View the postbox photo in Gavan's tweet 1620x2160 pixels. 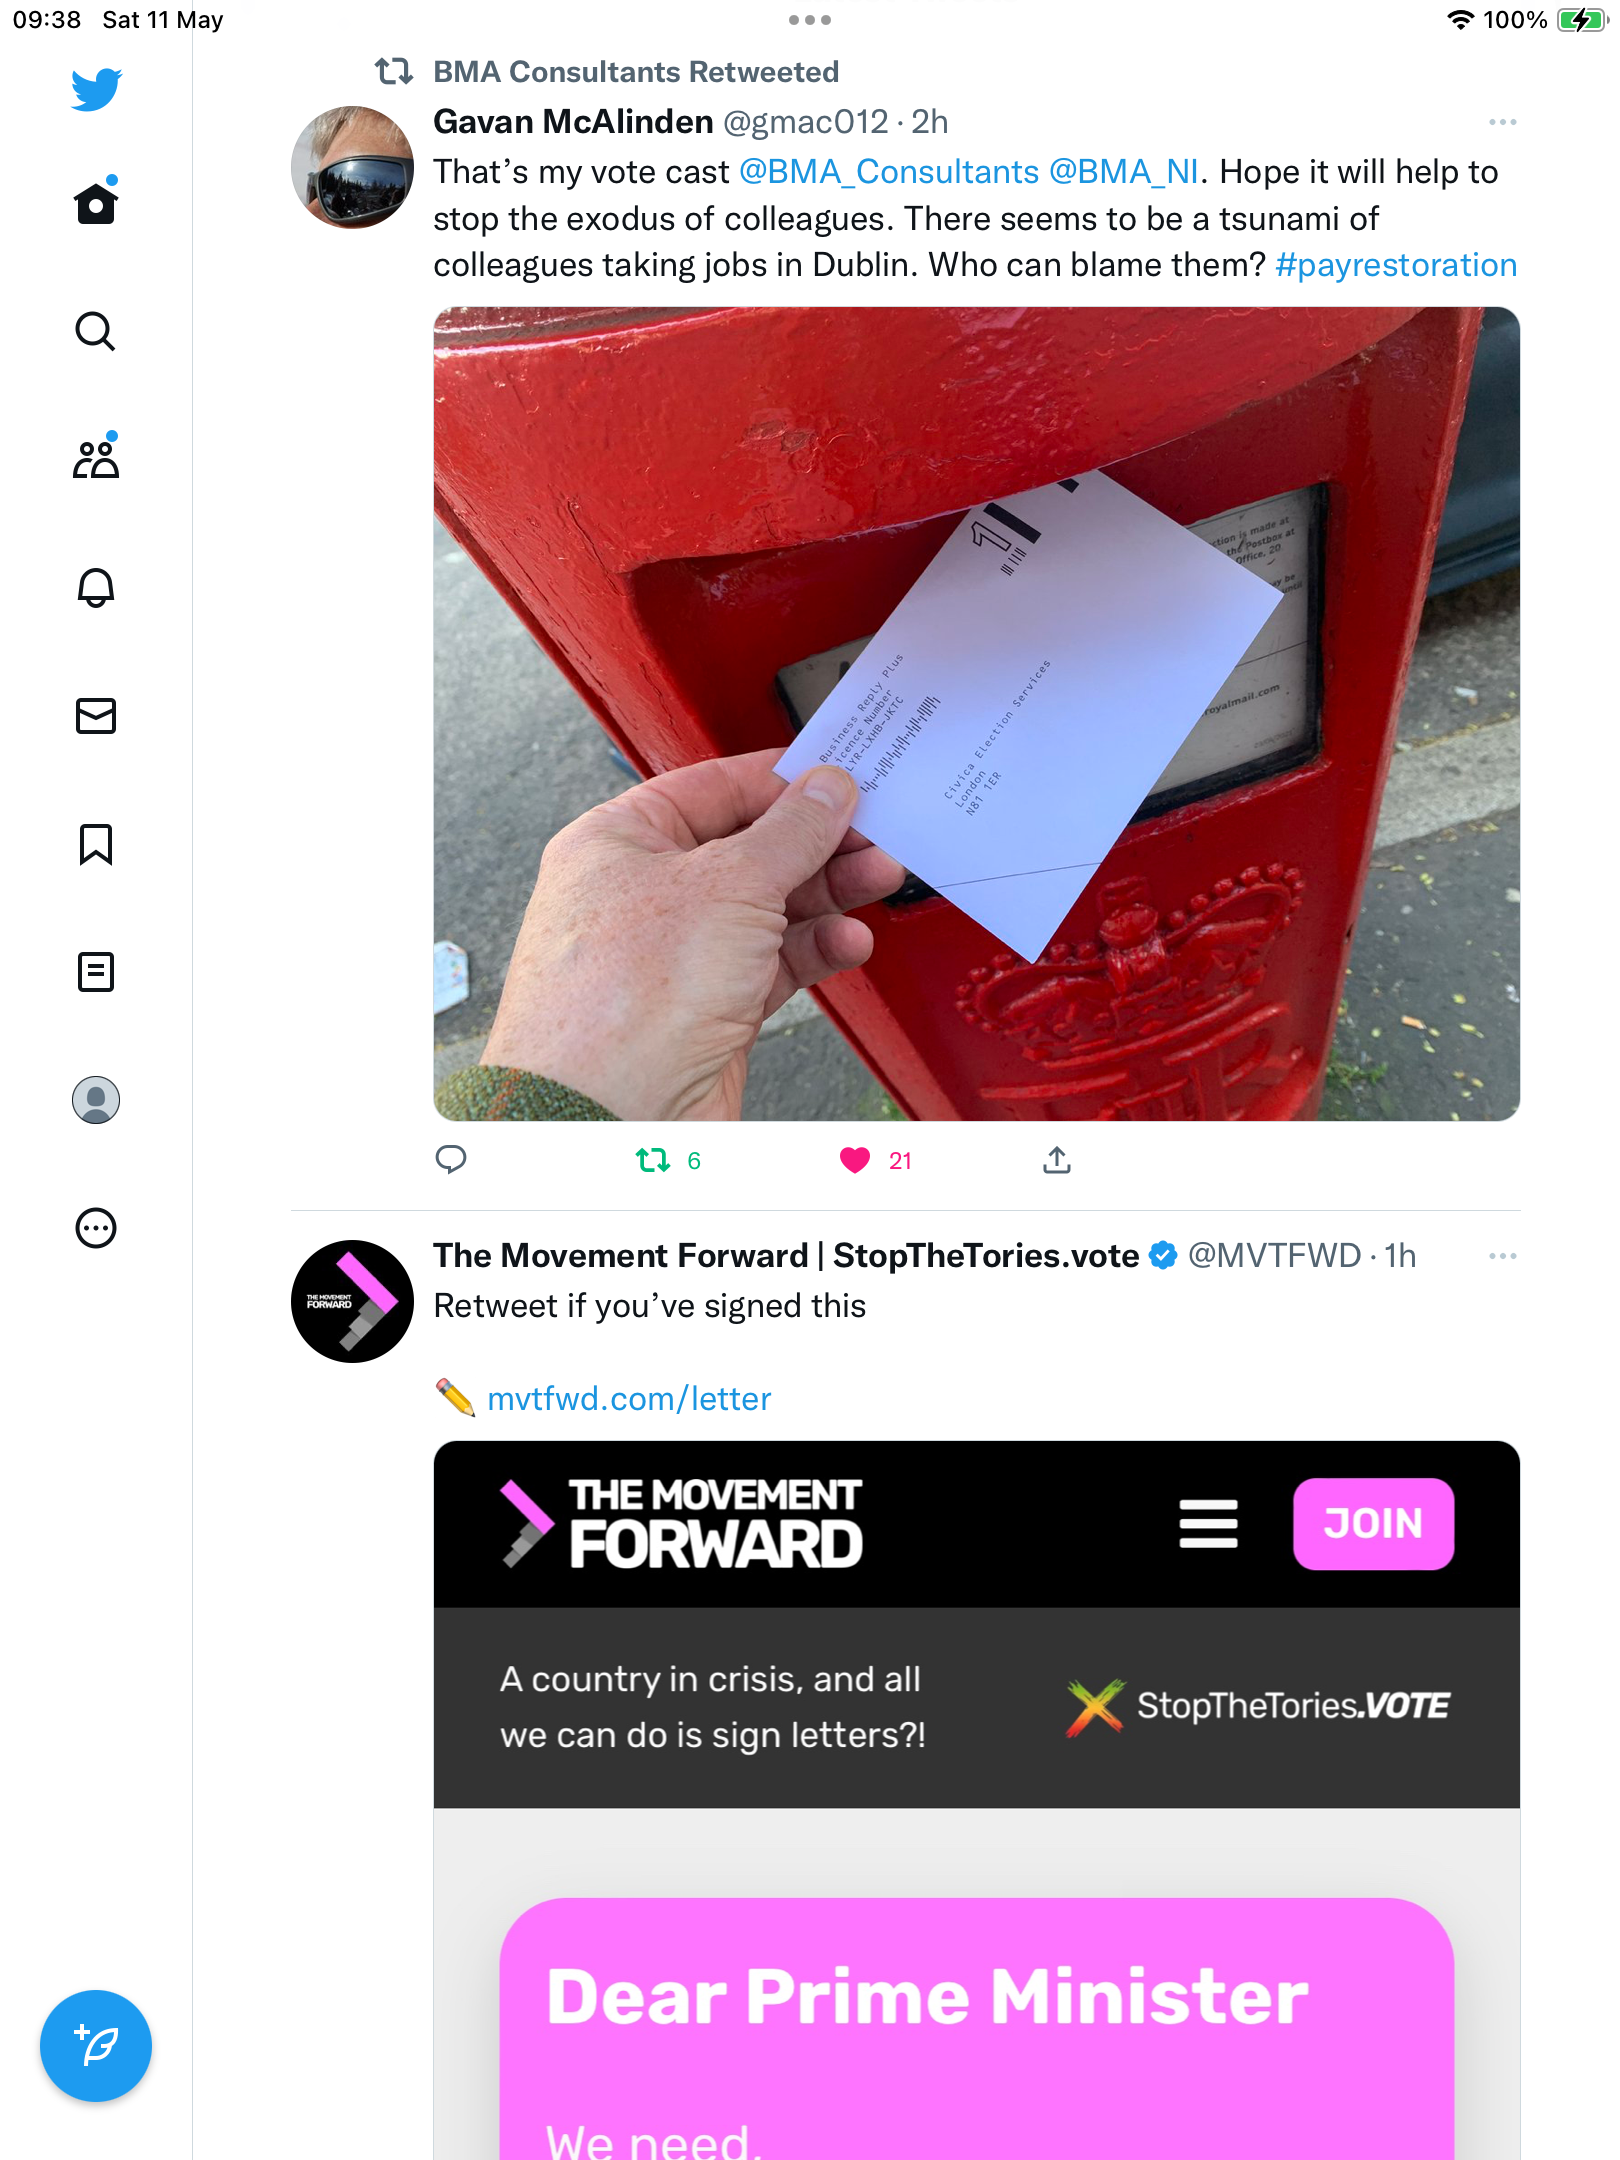point(977,714)
